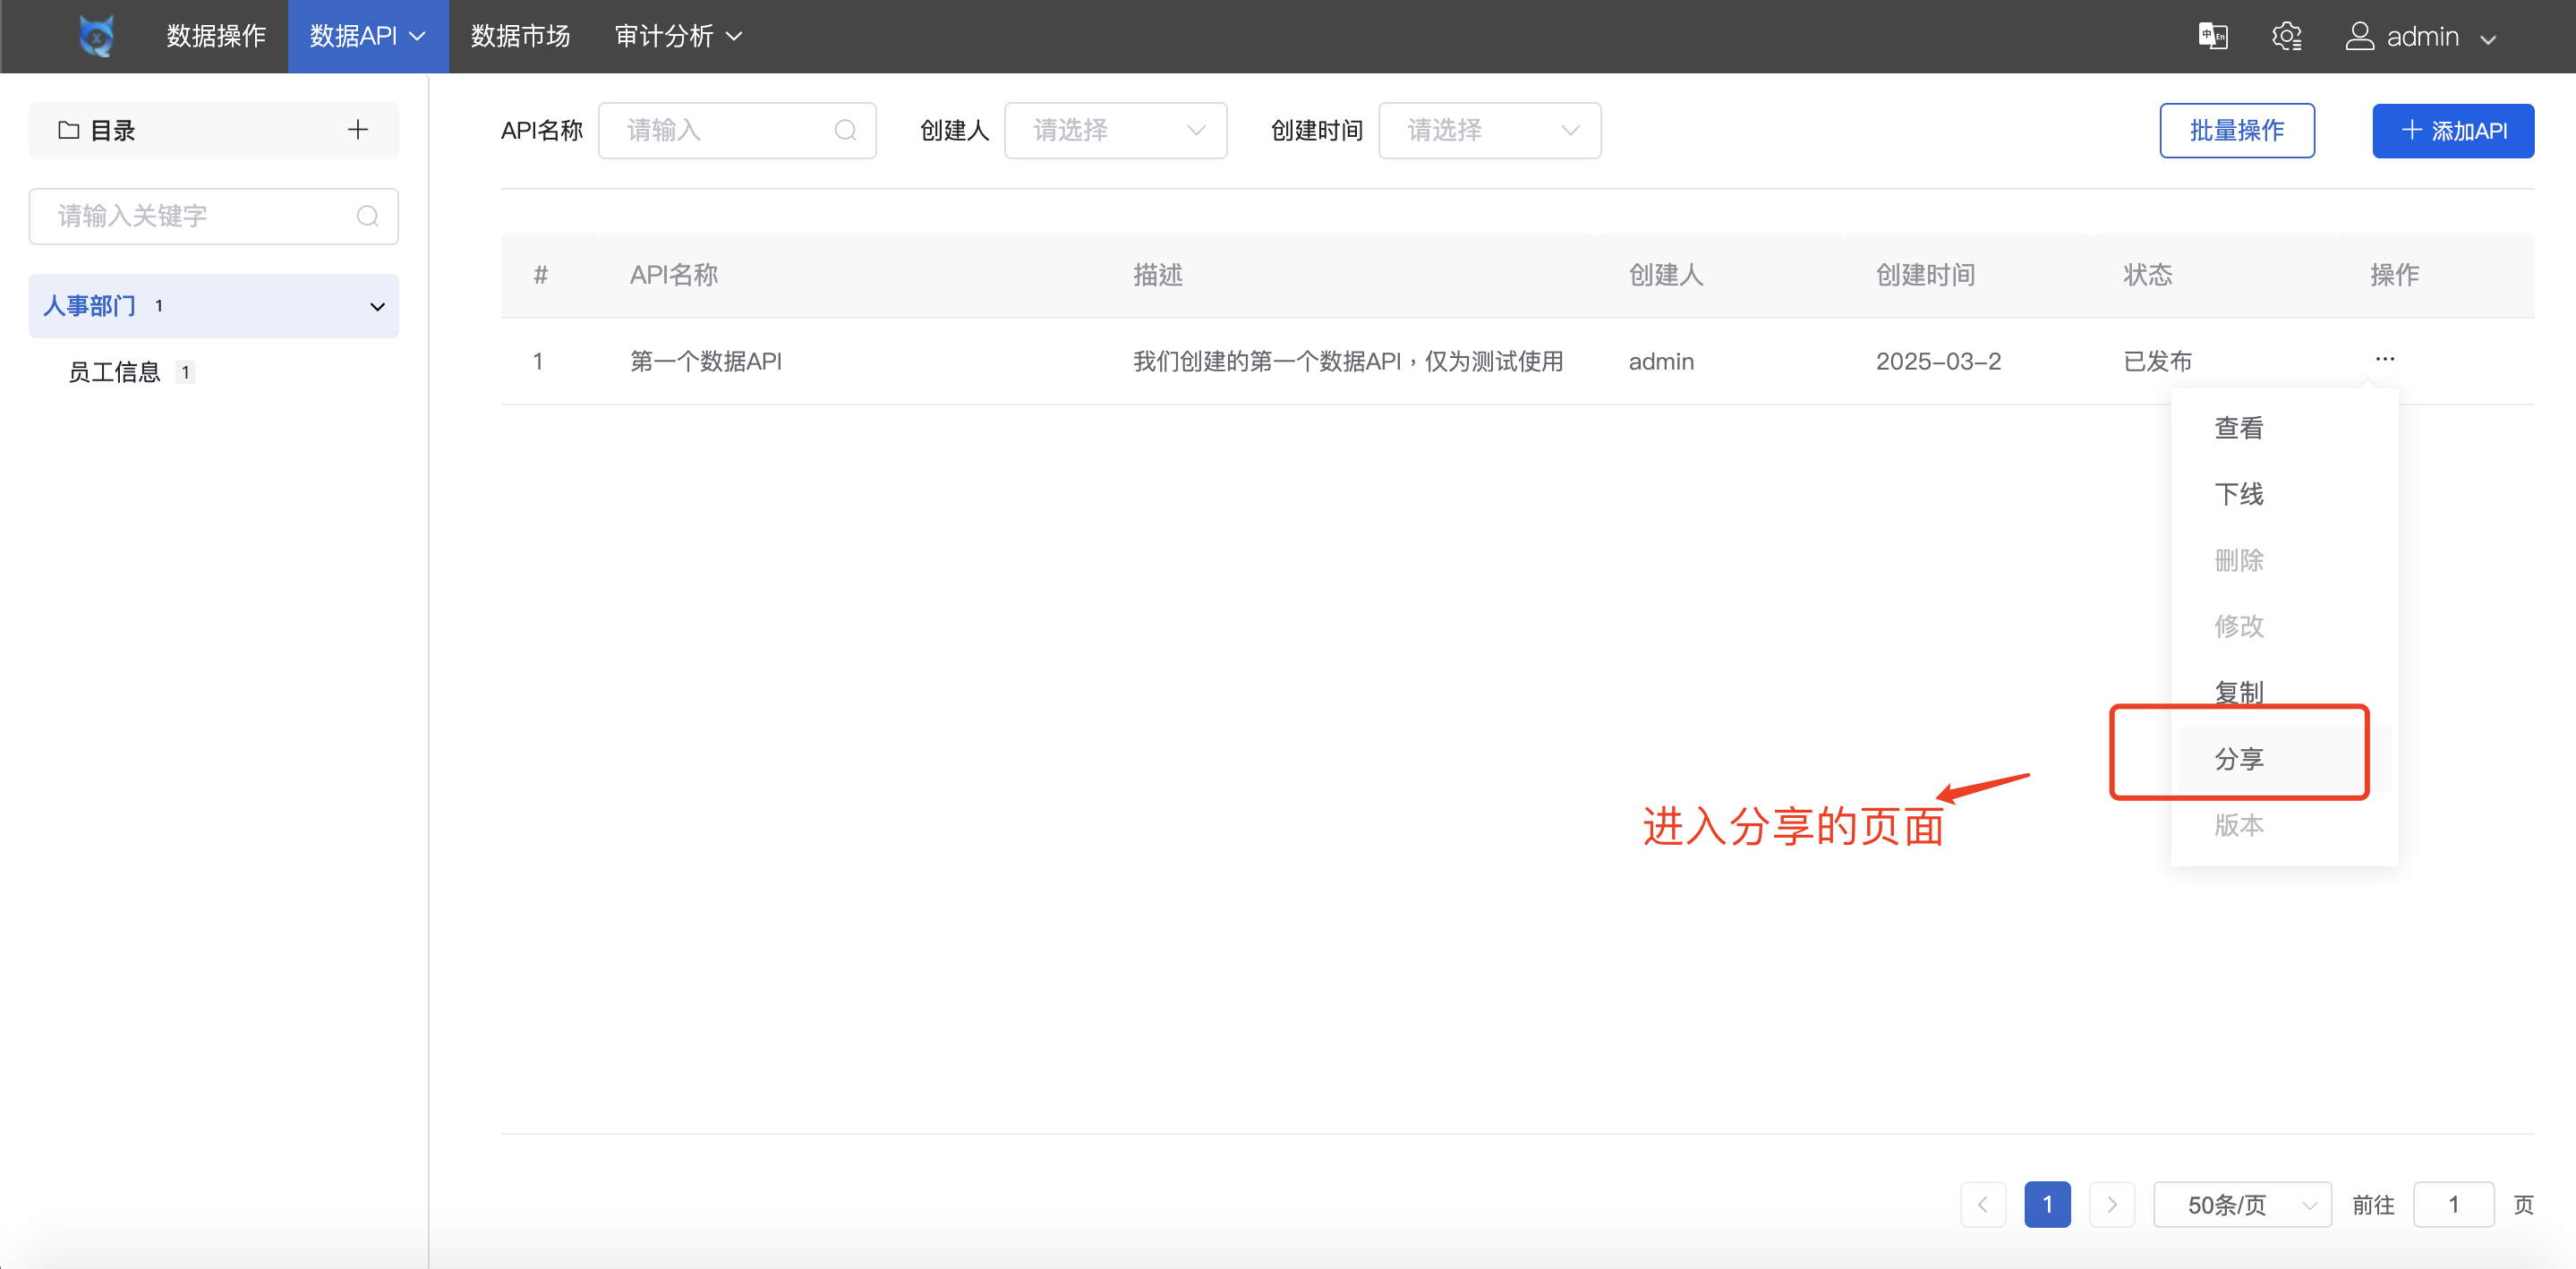Collapse the 人事部门 tree section
Viewport: 2576px width, 1269px height.
pyautogui.click(x=377, y=306)
